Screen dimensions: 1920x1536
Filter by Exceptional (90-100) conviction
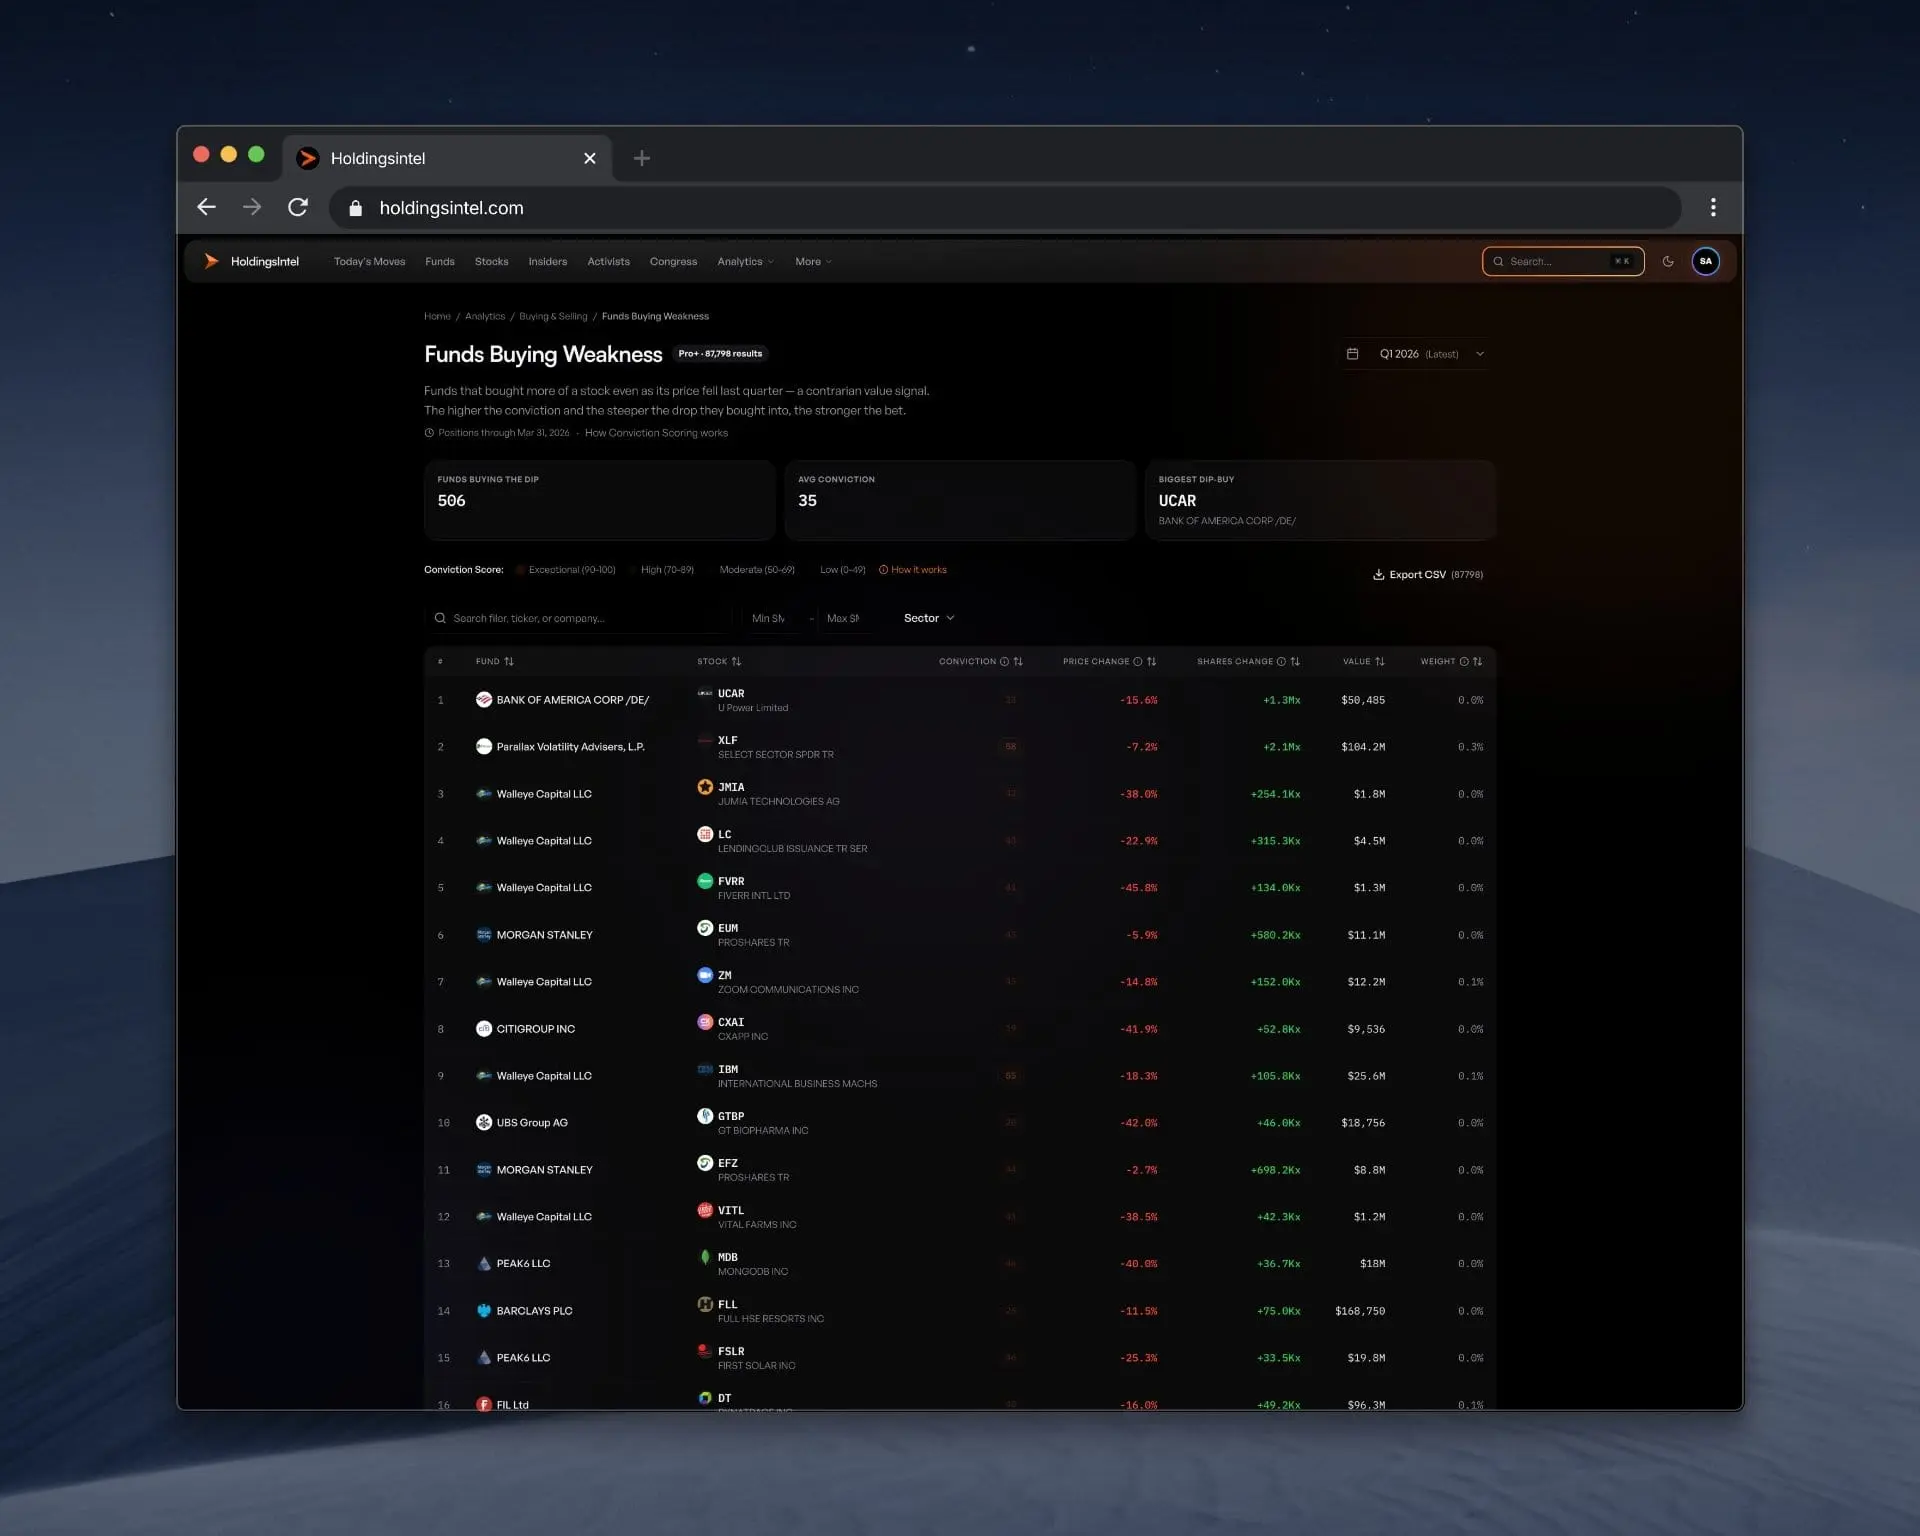pos(567,570)
